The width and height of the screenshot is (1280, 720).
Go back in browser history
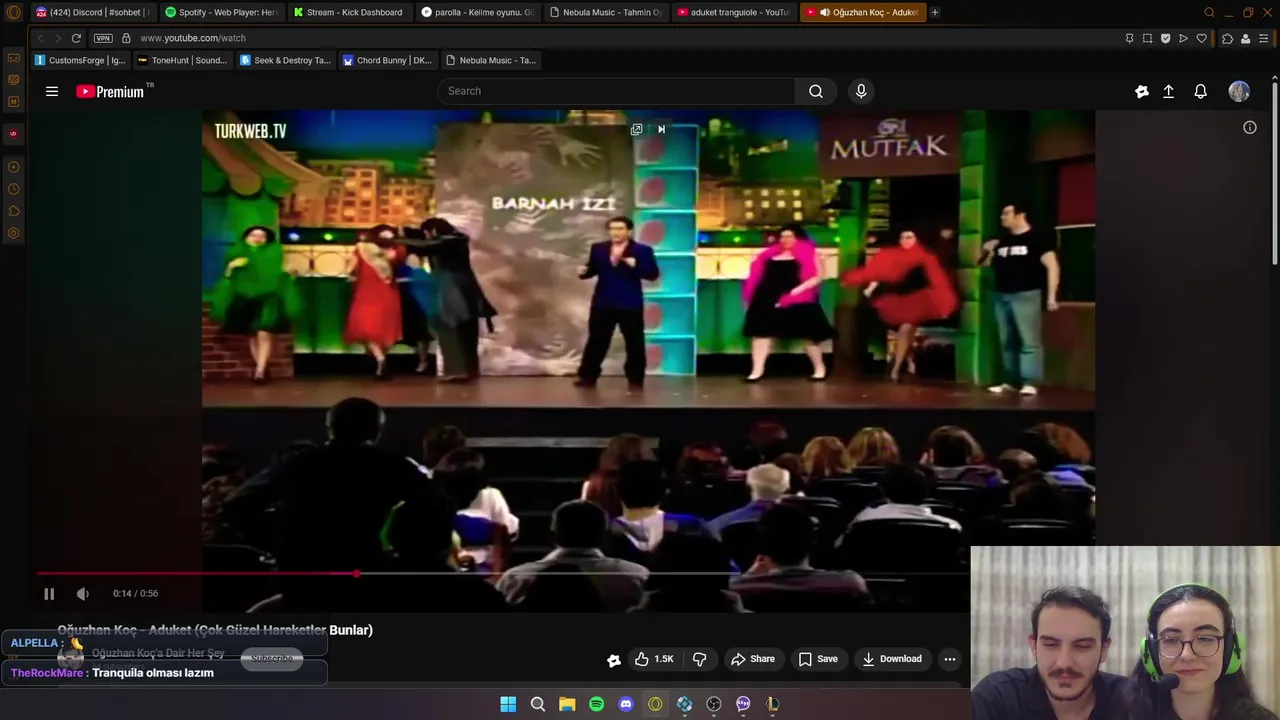[x=40, y=38]
